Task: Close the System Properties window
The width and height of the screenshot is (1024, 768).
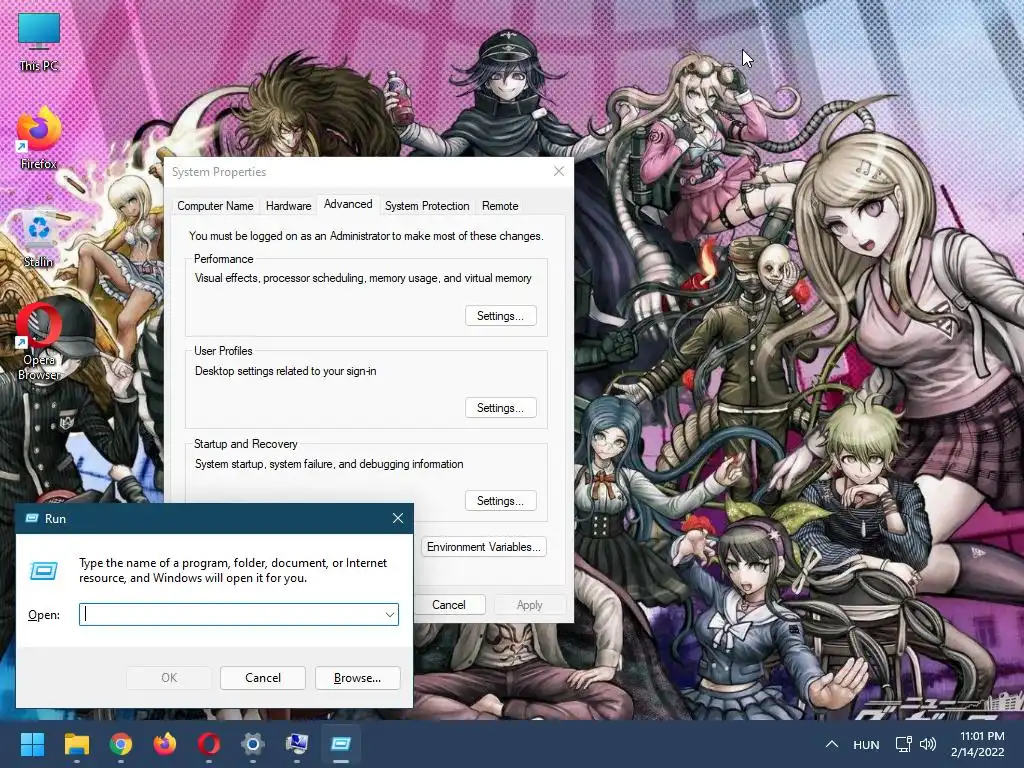Action: click(x=559, y=172)
